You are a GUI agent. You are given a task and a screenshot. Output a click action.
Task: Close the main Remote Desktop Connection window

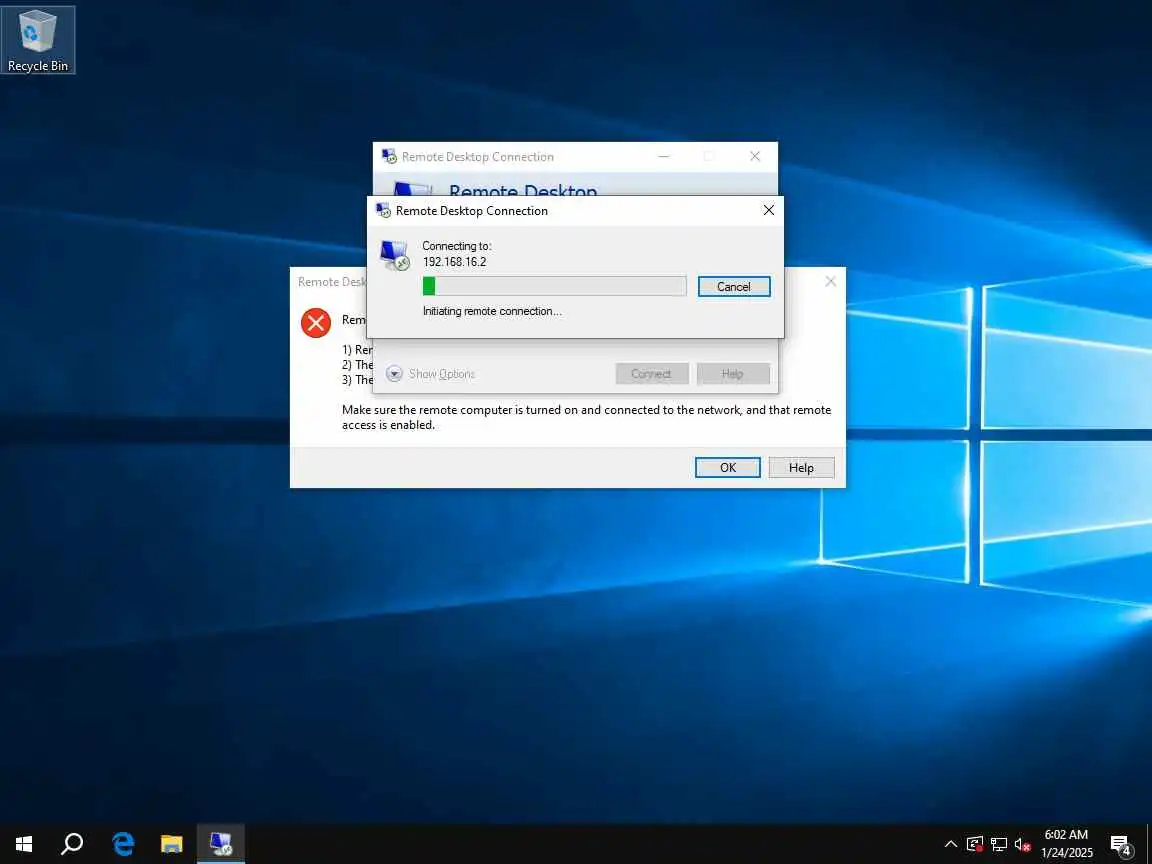[x=755, y=156]
